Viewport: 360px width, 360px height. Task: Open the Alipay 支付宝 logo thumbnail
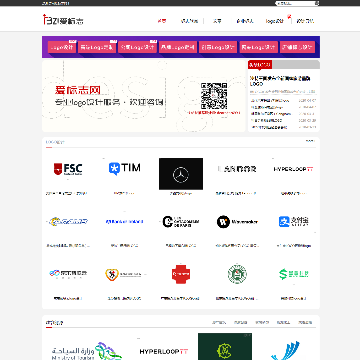point(293,221)
